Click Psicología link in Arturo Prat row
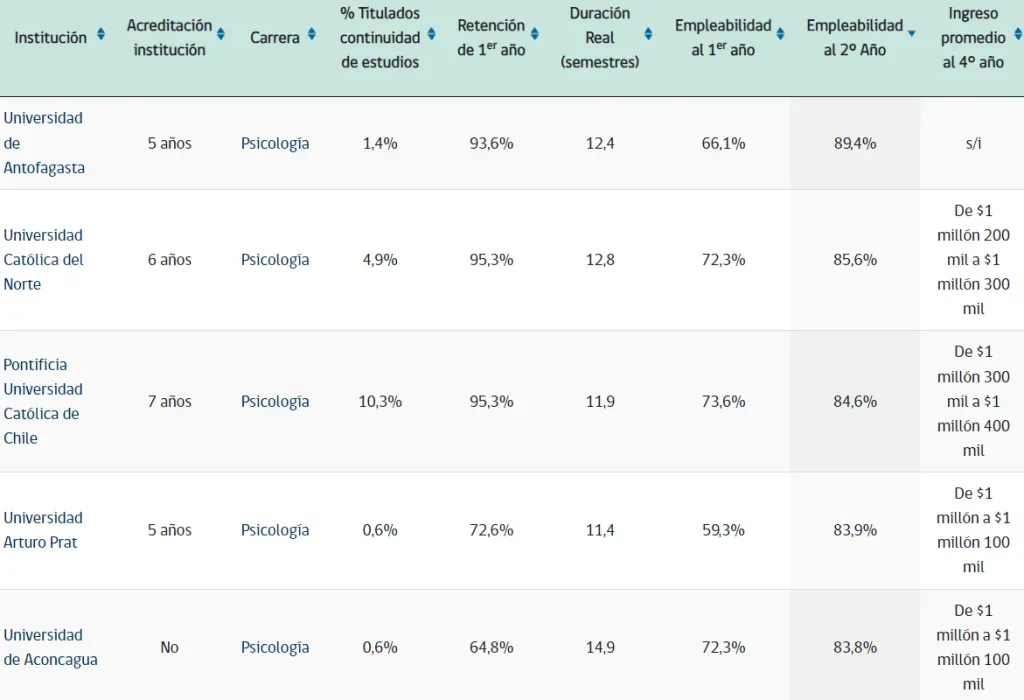 coord(275,530)
